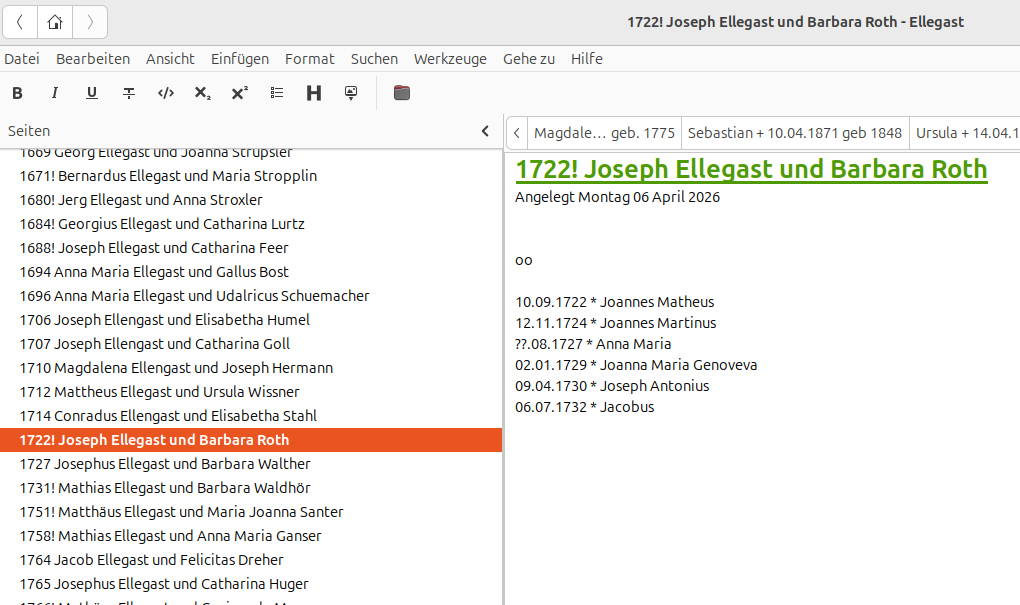Toggle underline formatting
This screenshot has width=1020, height=605.
pyautogui.click(x=92, y=93)
